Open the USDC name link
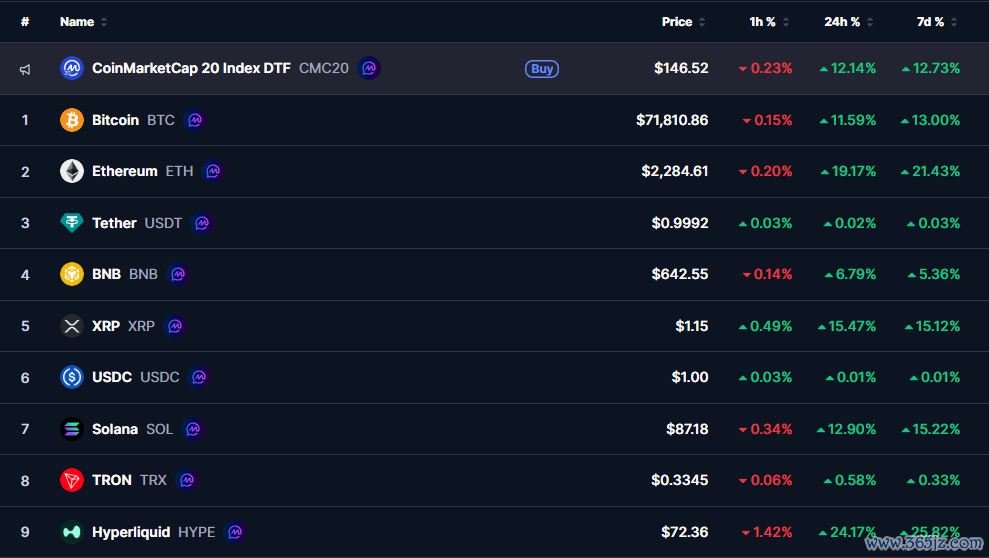The height and width of the screenshot is (558, 989). click(112, 377)
